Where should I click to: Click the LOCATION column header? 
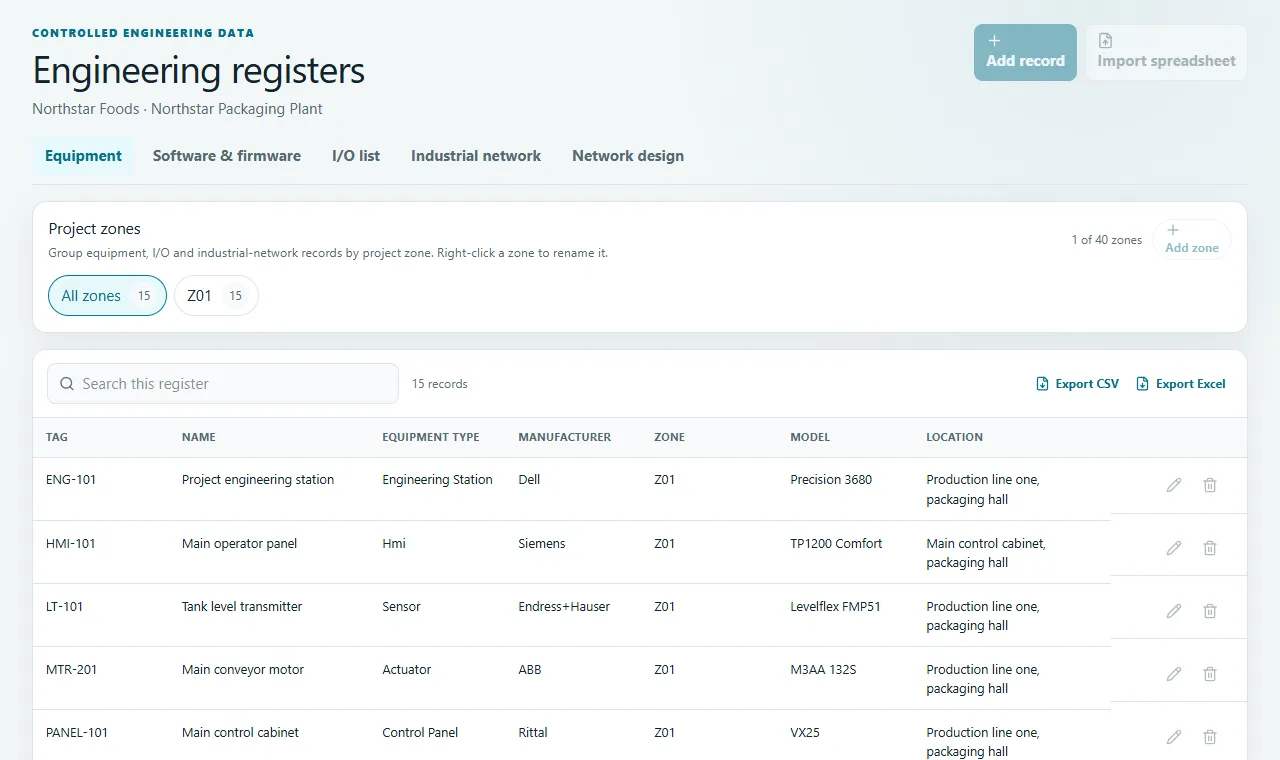click(955, 437)
